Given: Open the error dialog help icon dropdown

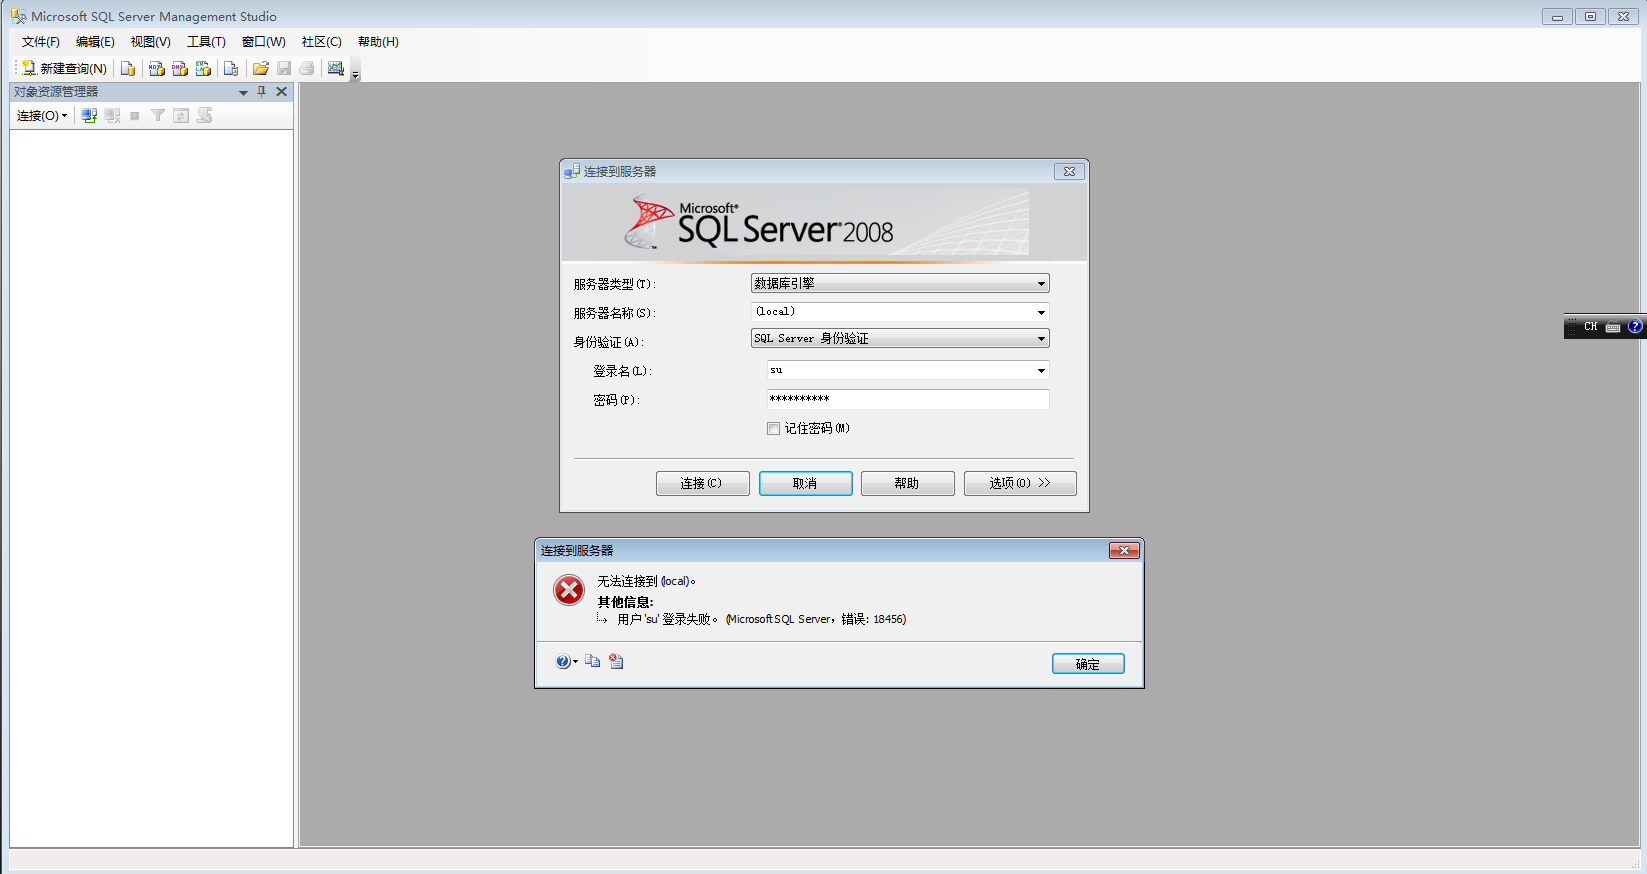Looking at the screenshot, I should [x=566, y=662].
